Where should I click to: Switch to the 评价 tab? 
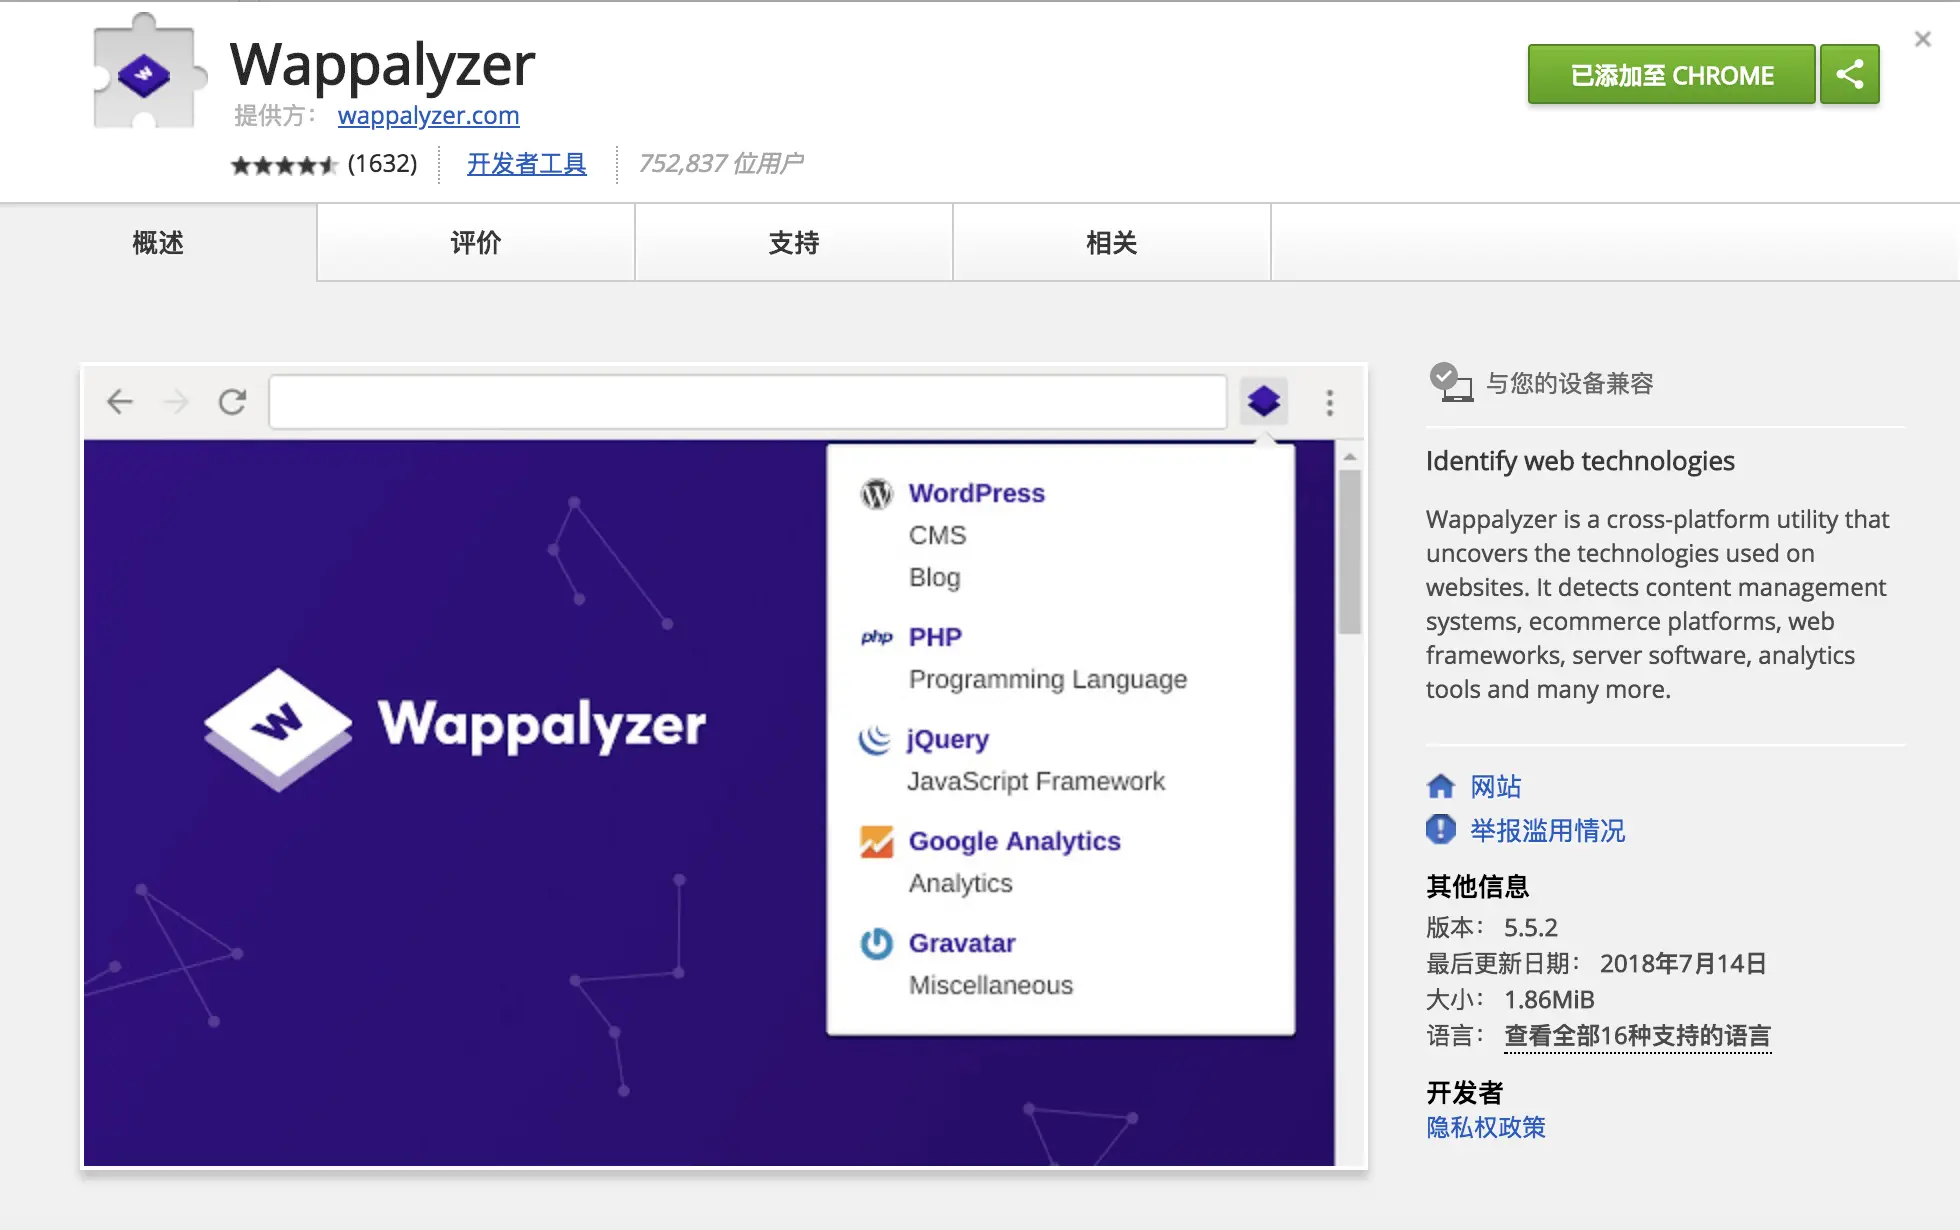point(475,242)
